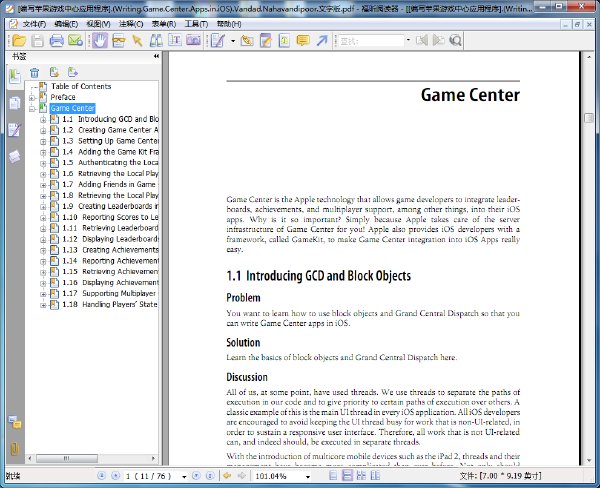Viewport: 600px width, 488px height.
Task: Switch to continuous page layout
Action: click(x=347, y=476)
